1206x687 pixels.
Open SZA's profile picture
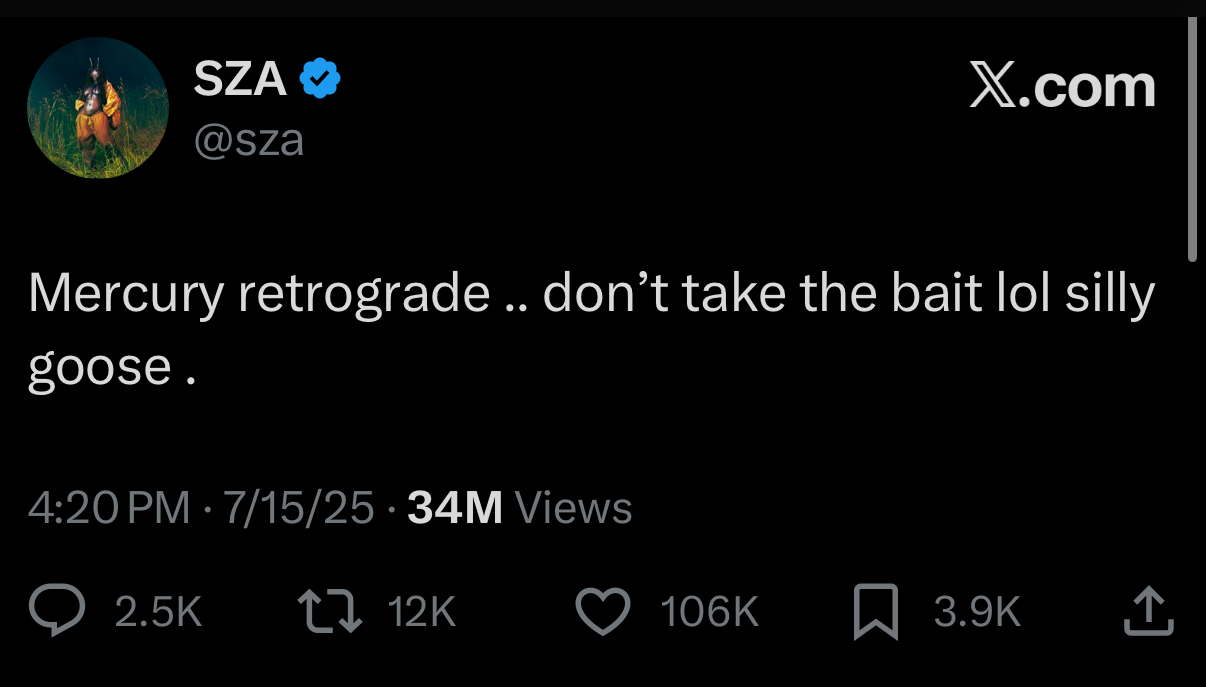(x=98, y=108)
